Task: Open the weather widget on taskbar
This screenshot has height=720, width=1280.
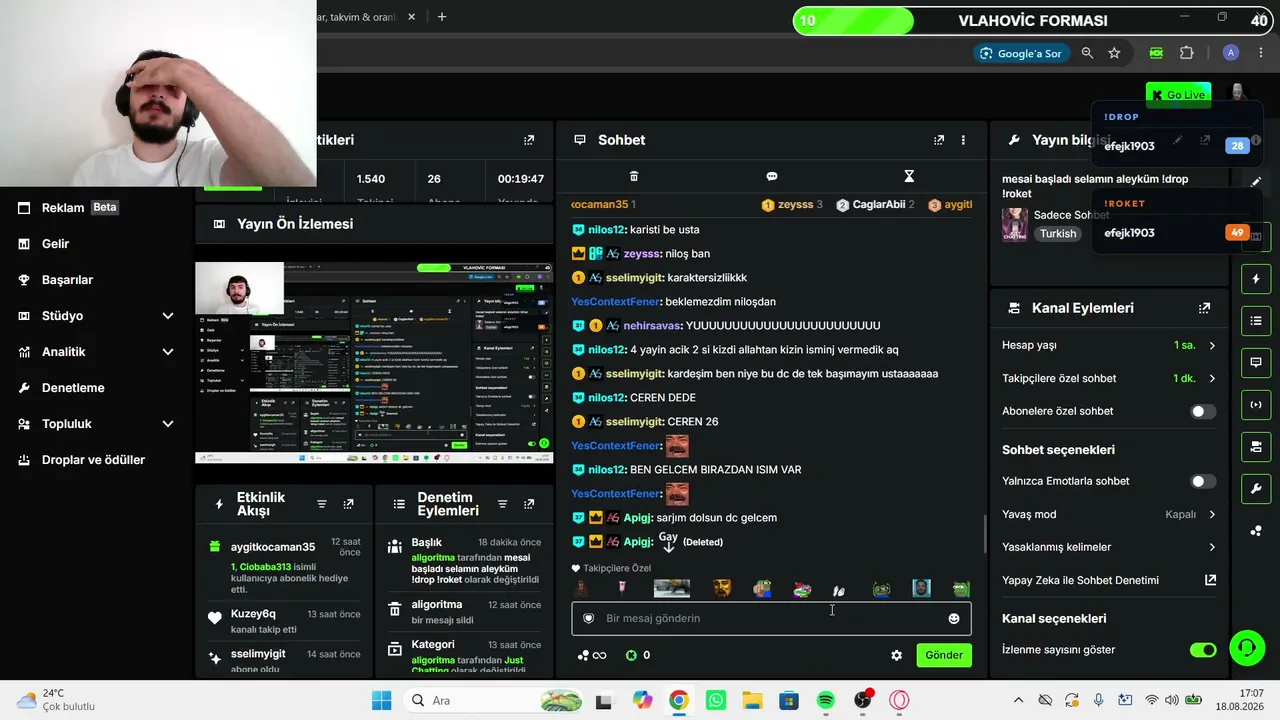Action: [56, 700]
